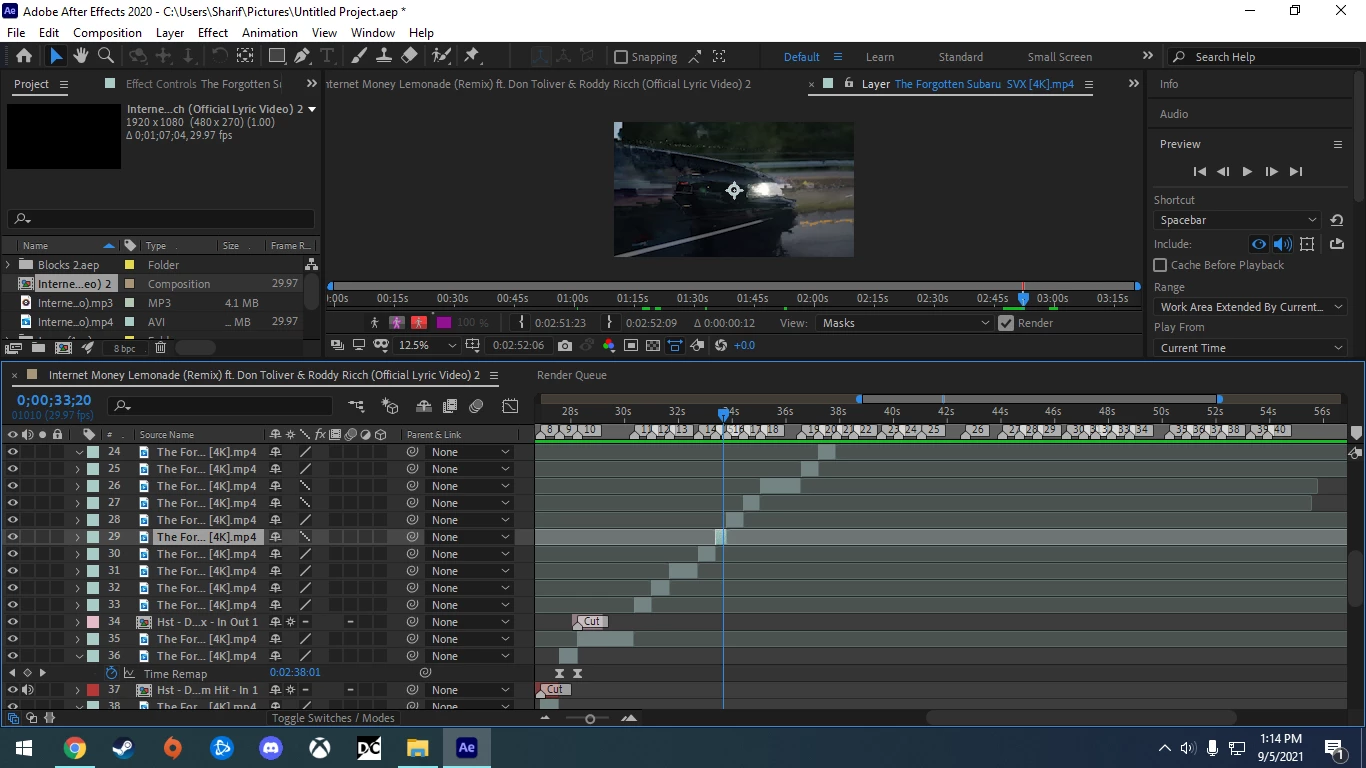Jump to first frame in Preview panel
Screen dimensions: 1366x768
click(x=1200, y=172)
